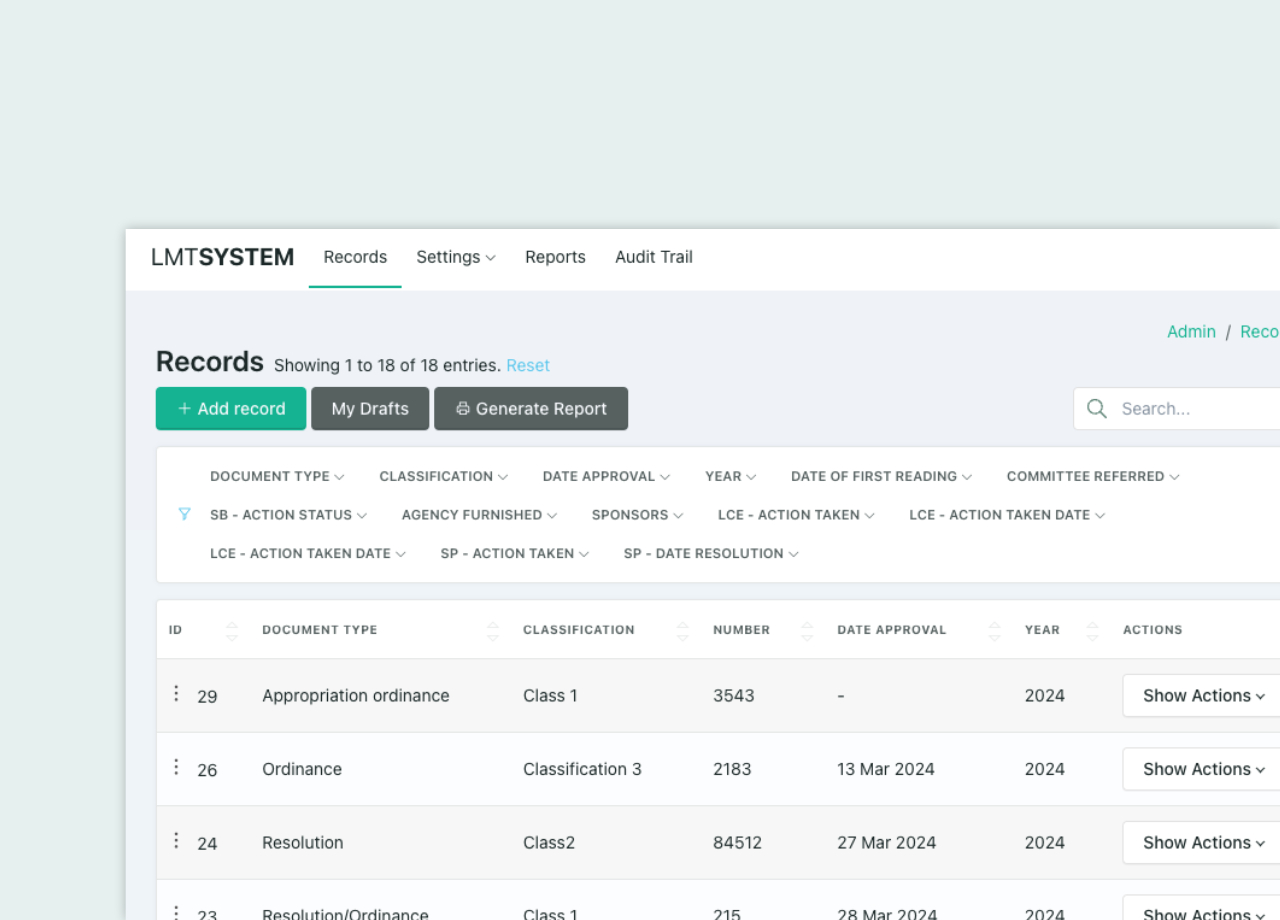Open row menu dots for record 29
This screenshot has width=1280, height=920.
(176, 693)
